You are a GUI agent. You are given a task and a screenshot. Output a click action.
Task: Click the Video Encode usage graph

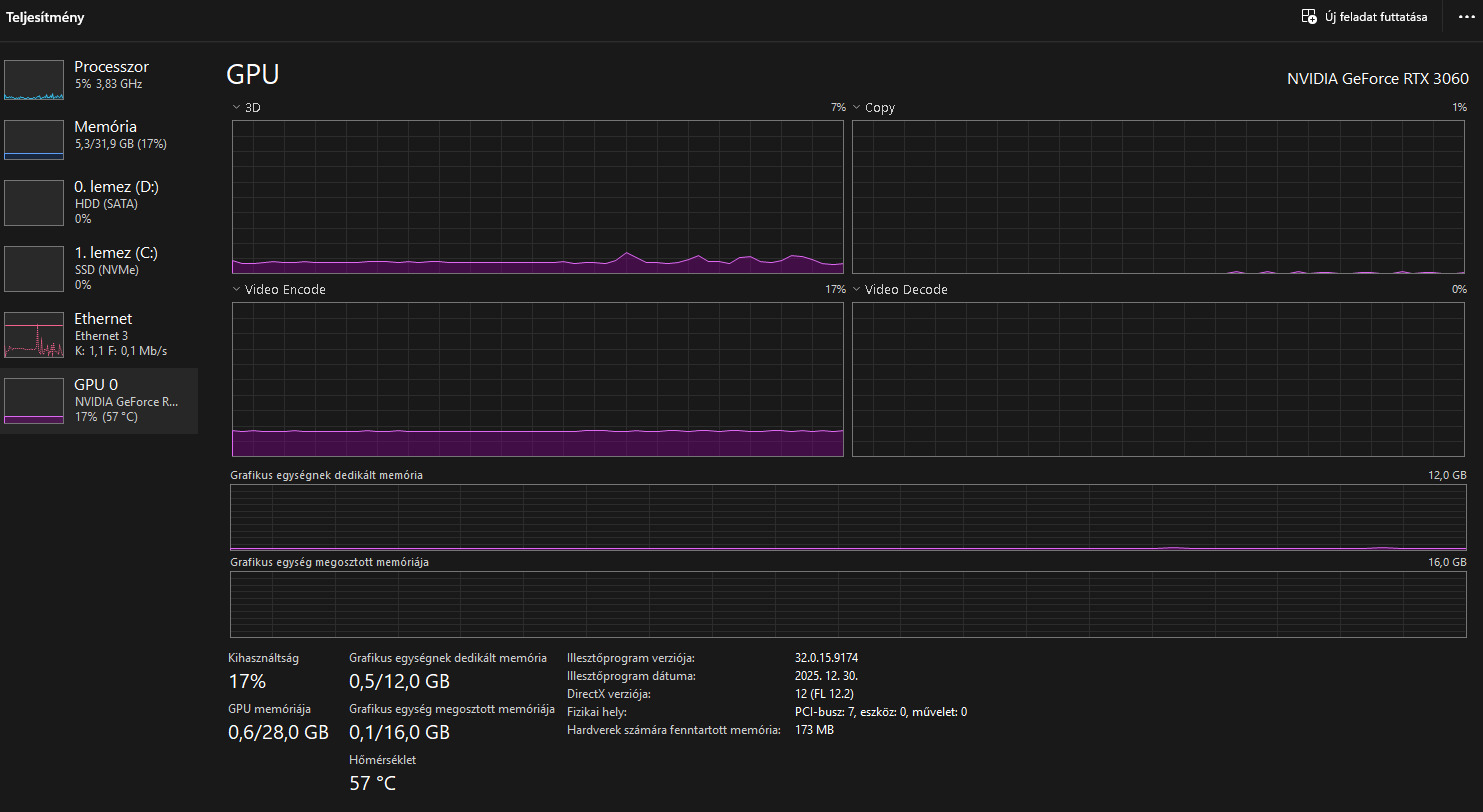(x=537, y=379)
